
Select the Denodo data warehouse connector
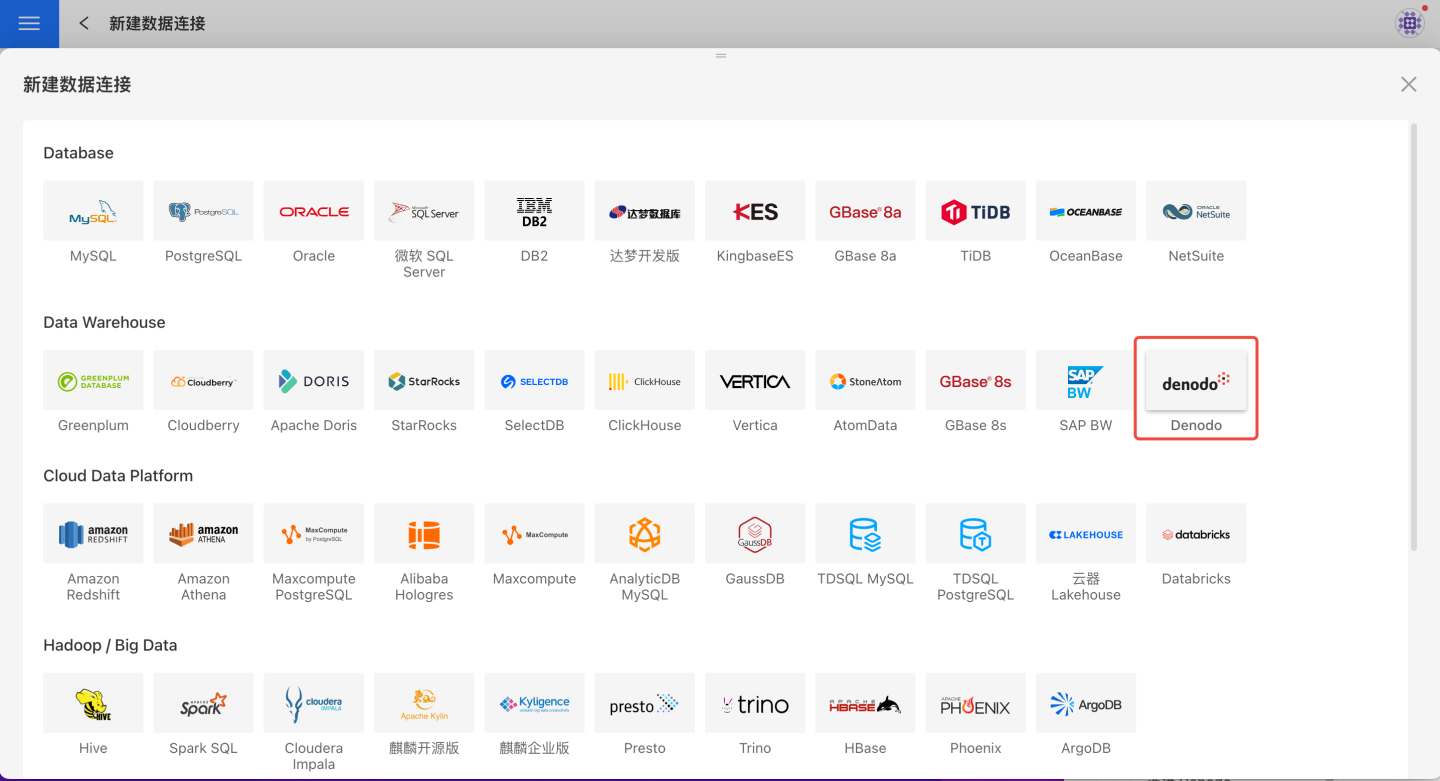pyautogui.click(x=1196, y=381)
